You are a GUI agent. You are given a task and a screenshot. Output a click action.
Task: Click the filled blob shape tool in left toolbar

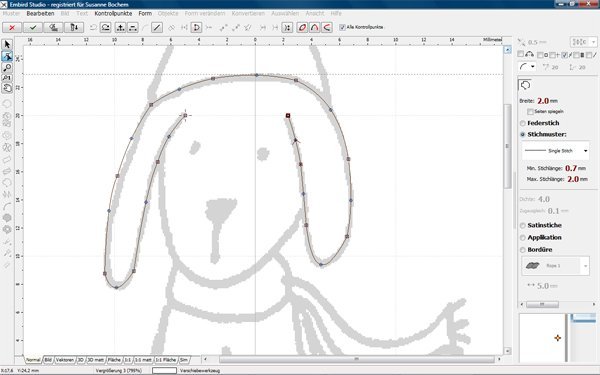[x=7, y=218]
